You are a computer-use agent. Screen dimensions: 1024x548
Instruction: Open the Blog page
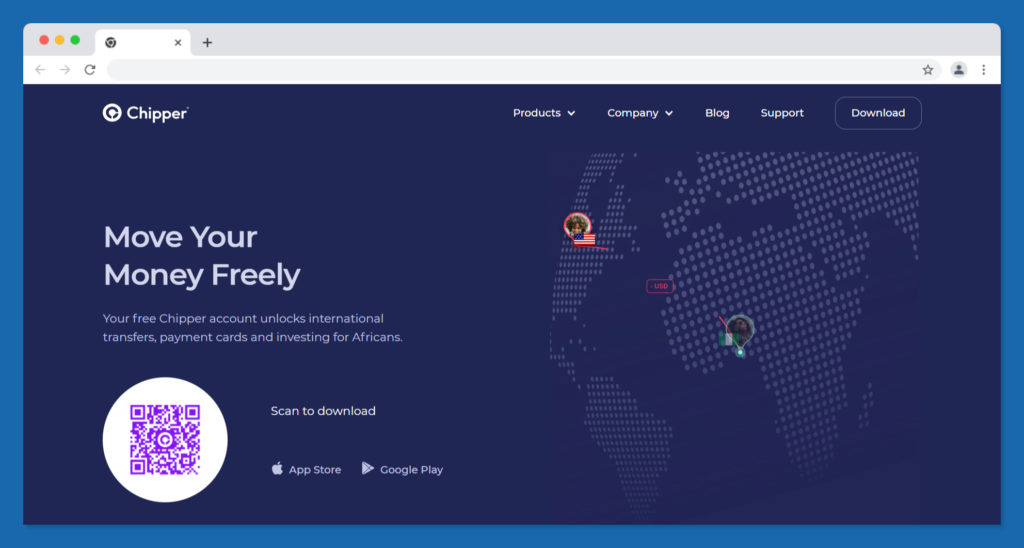[717, 113]
